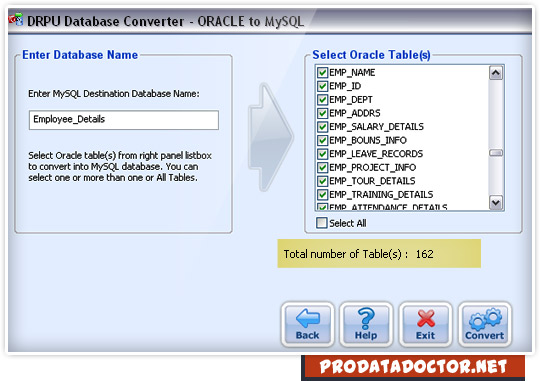
Task: Uncheck the EMP_TRAINING_DETAILS checkbox
Action: pos(322,194)
